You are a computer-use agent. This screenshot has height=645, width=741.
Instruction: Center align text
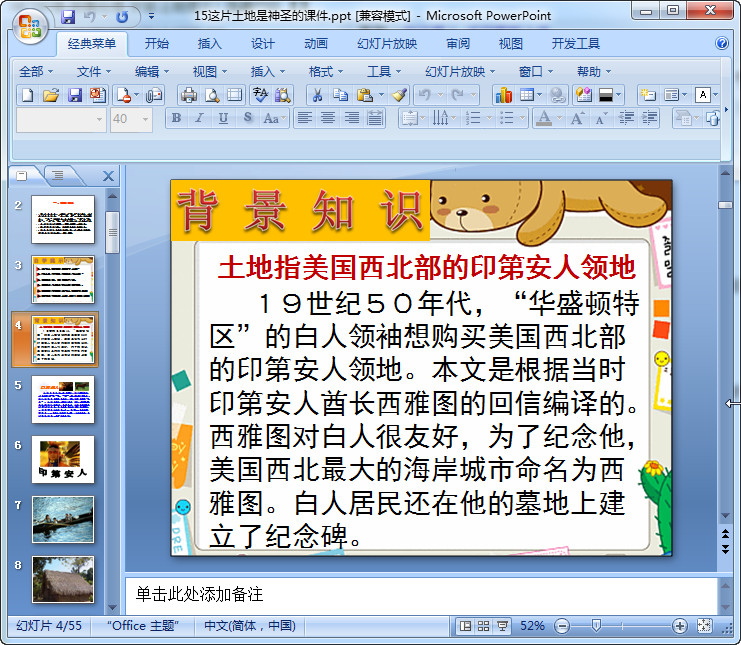pyautogui.click(x=328, y=118)
